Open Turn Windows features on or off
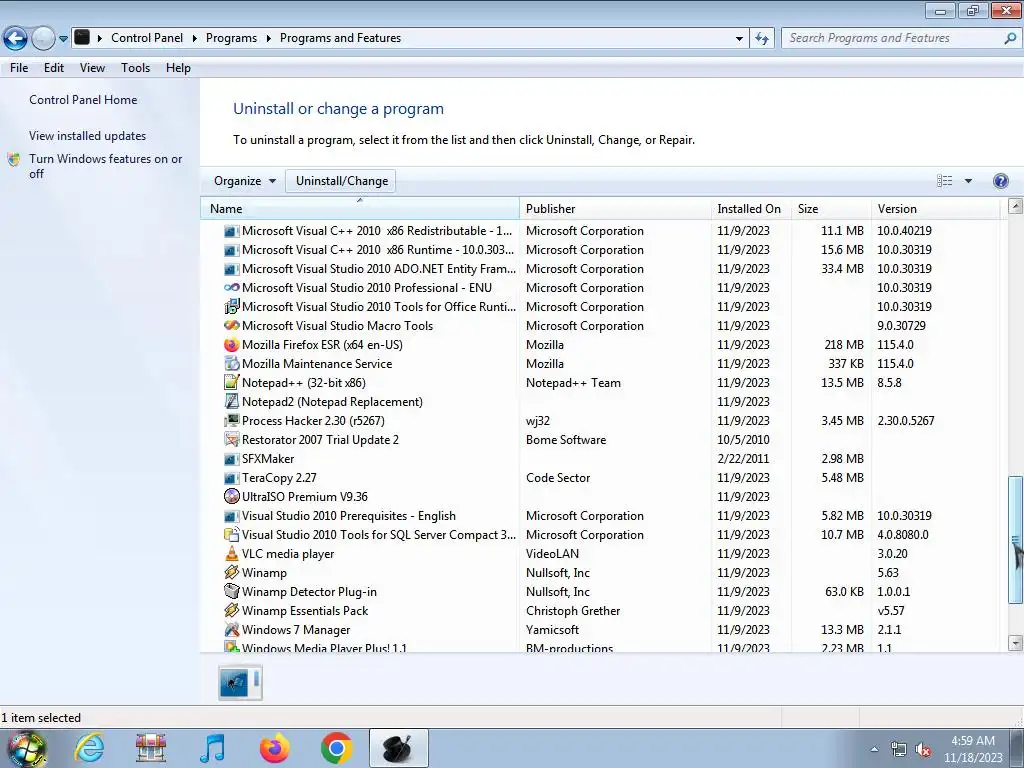This screenshot has height=768, width=1024. (105, 166)
